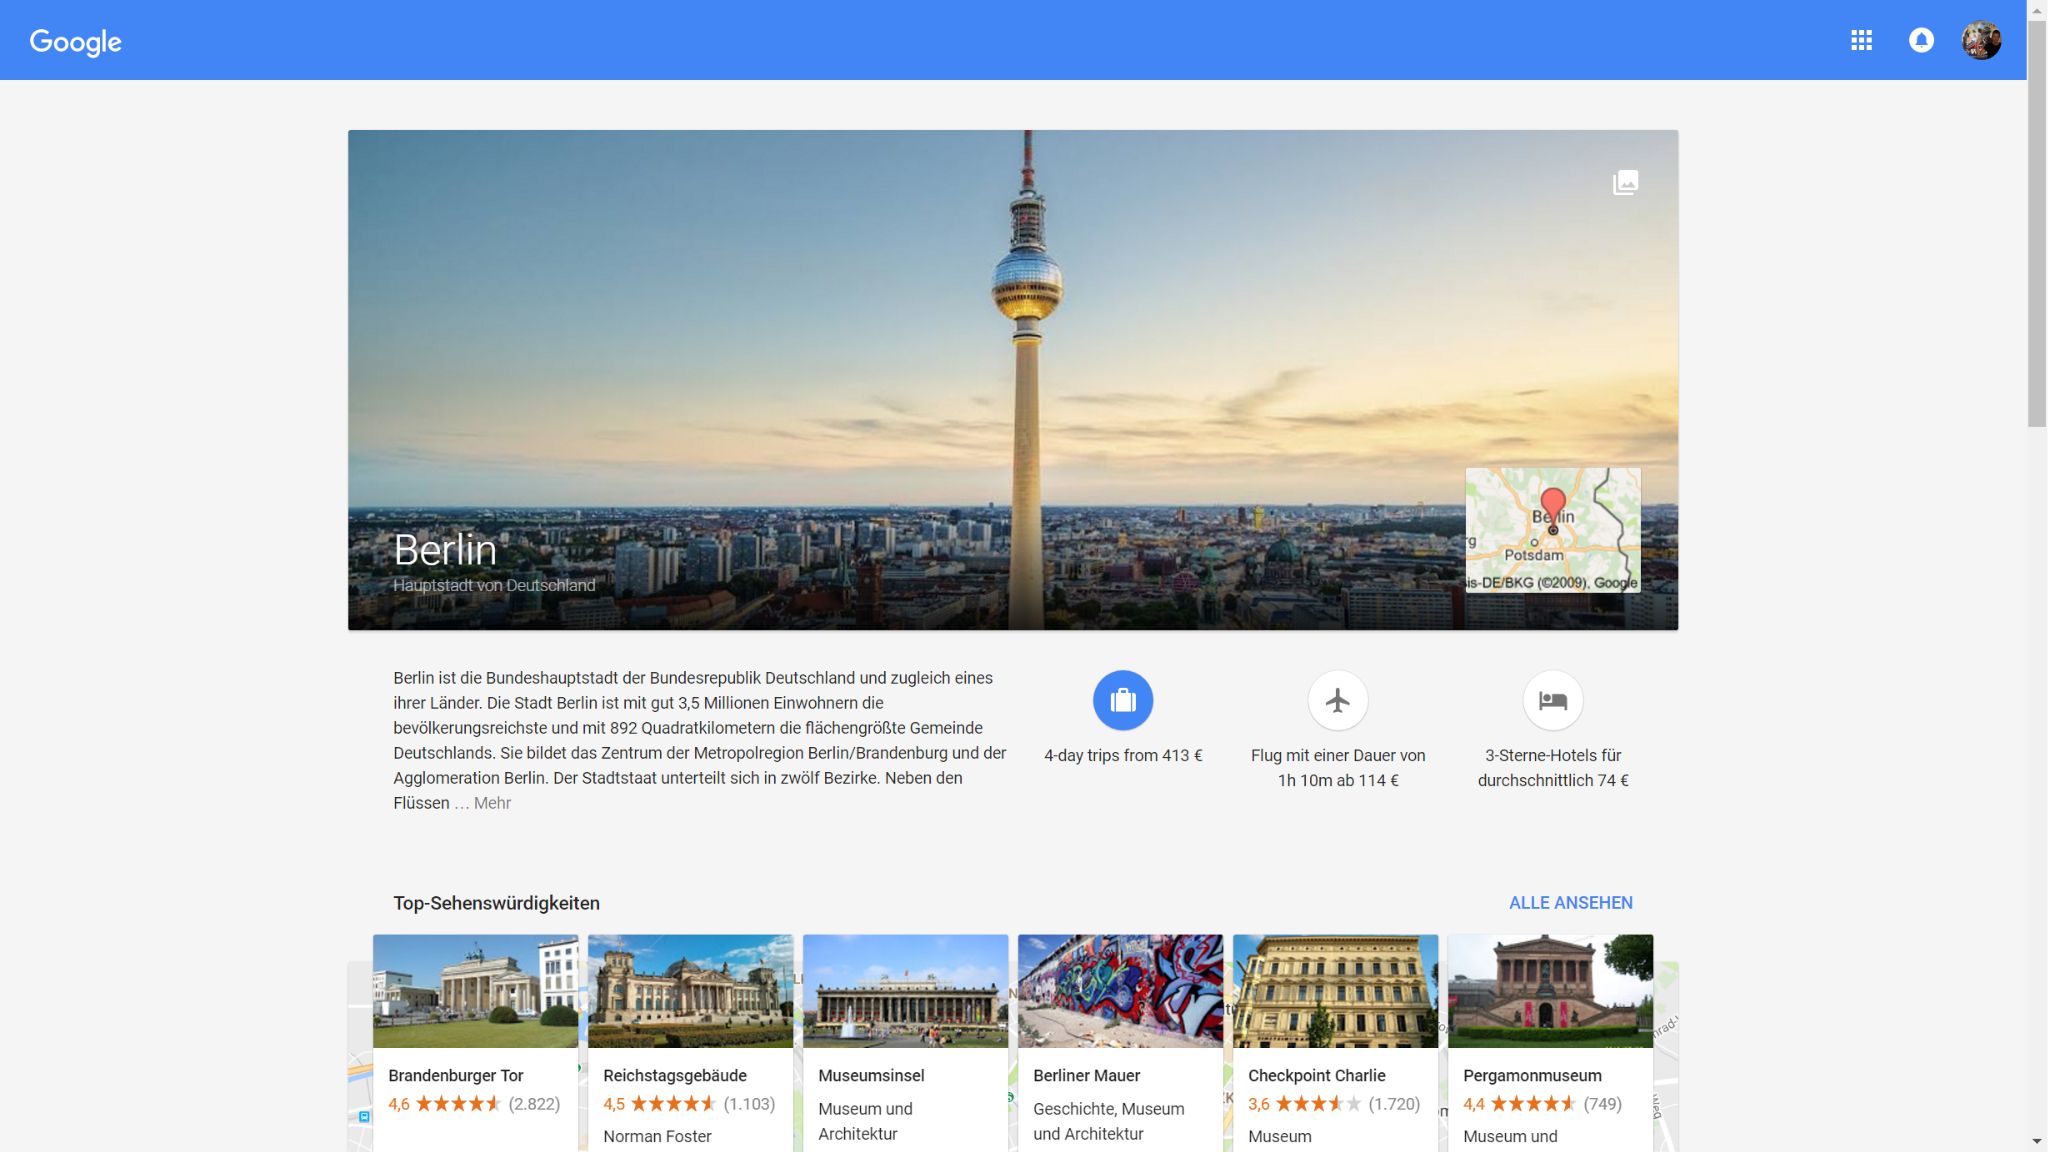Open the notifications bell
The height and width of the screenshot is (1152, 2048).
click(1921, 40)
